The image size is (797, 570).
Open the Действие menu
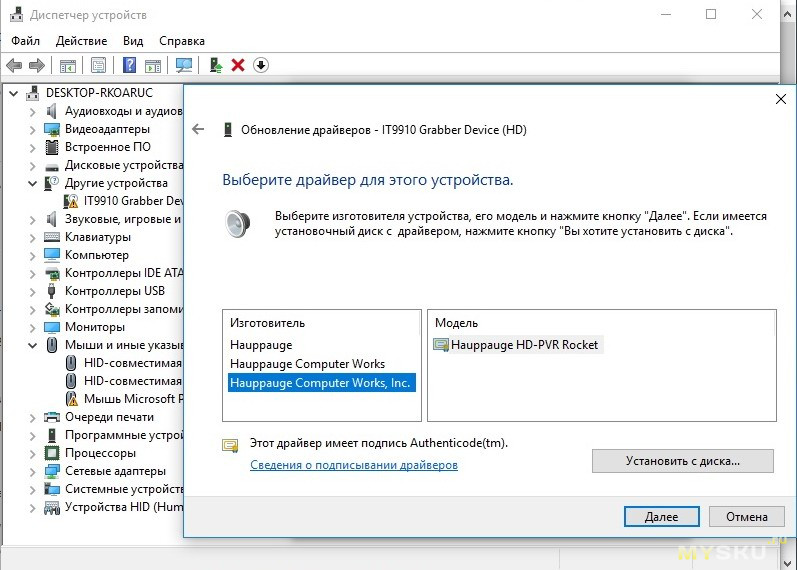coord(81,41)
